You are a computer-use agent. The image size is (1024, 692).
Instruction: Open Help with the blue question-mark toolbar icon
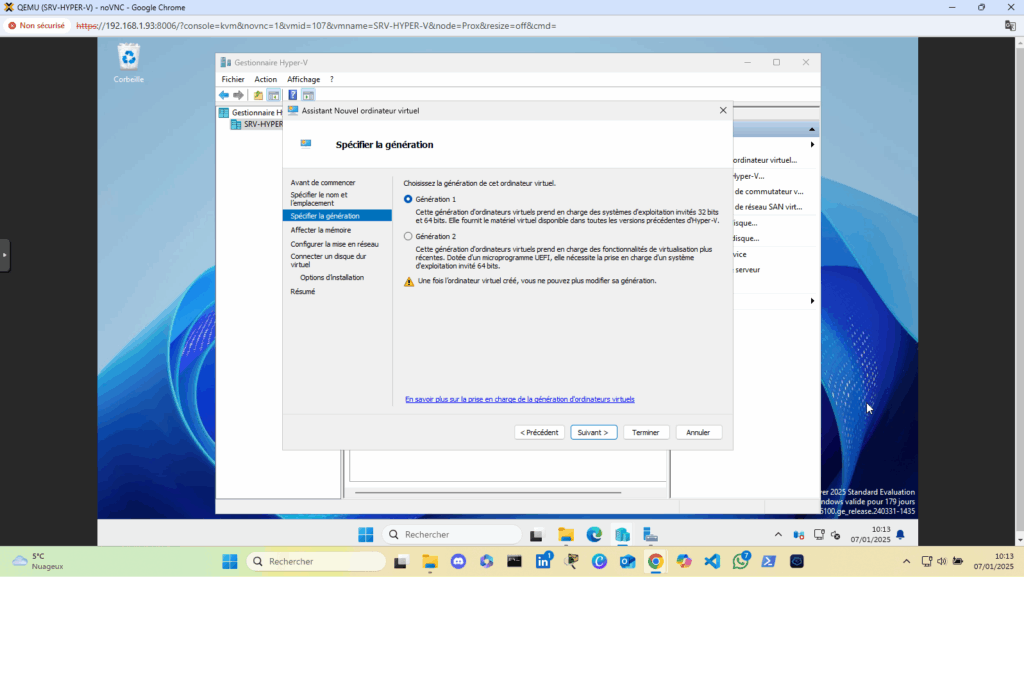coord(293,95)
